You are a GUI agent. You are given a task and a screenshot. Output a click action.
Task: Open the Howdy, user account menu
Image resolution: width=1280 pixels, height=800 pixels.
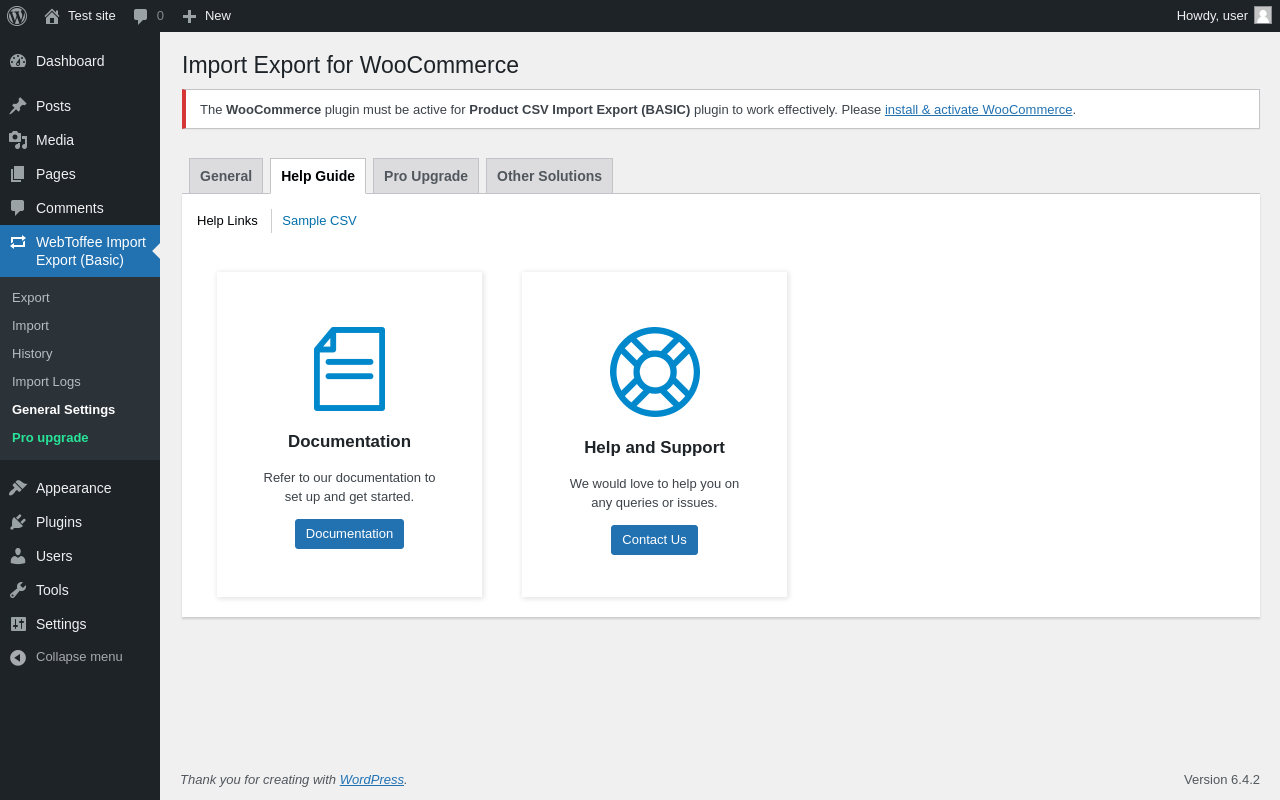[x=1224, y=16]
